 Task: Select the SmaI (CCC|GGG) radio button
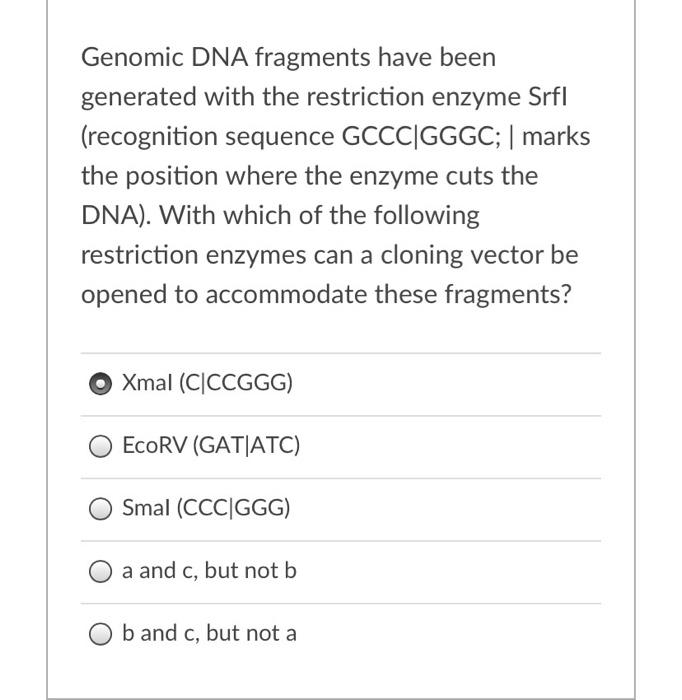coord(100,508)
